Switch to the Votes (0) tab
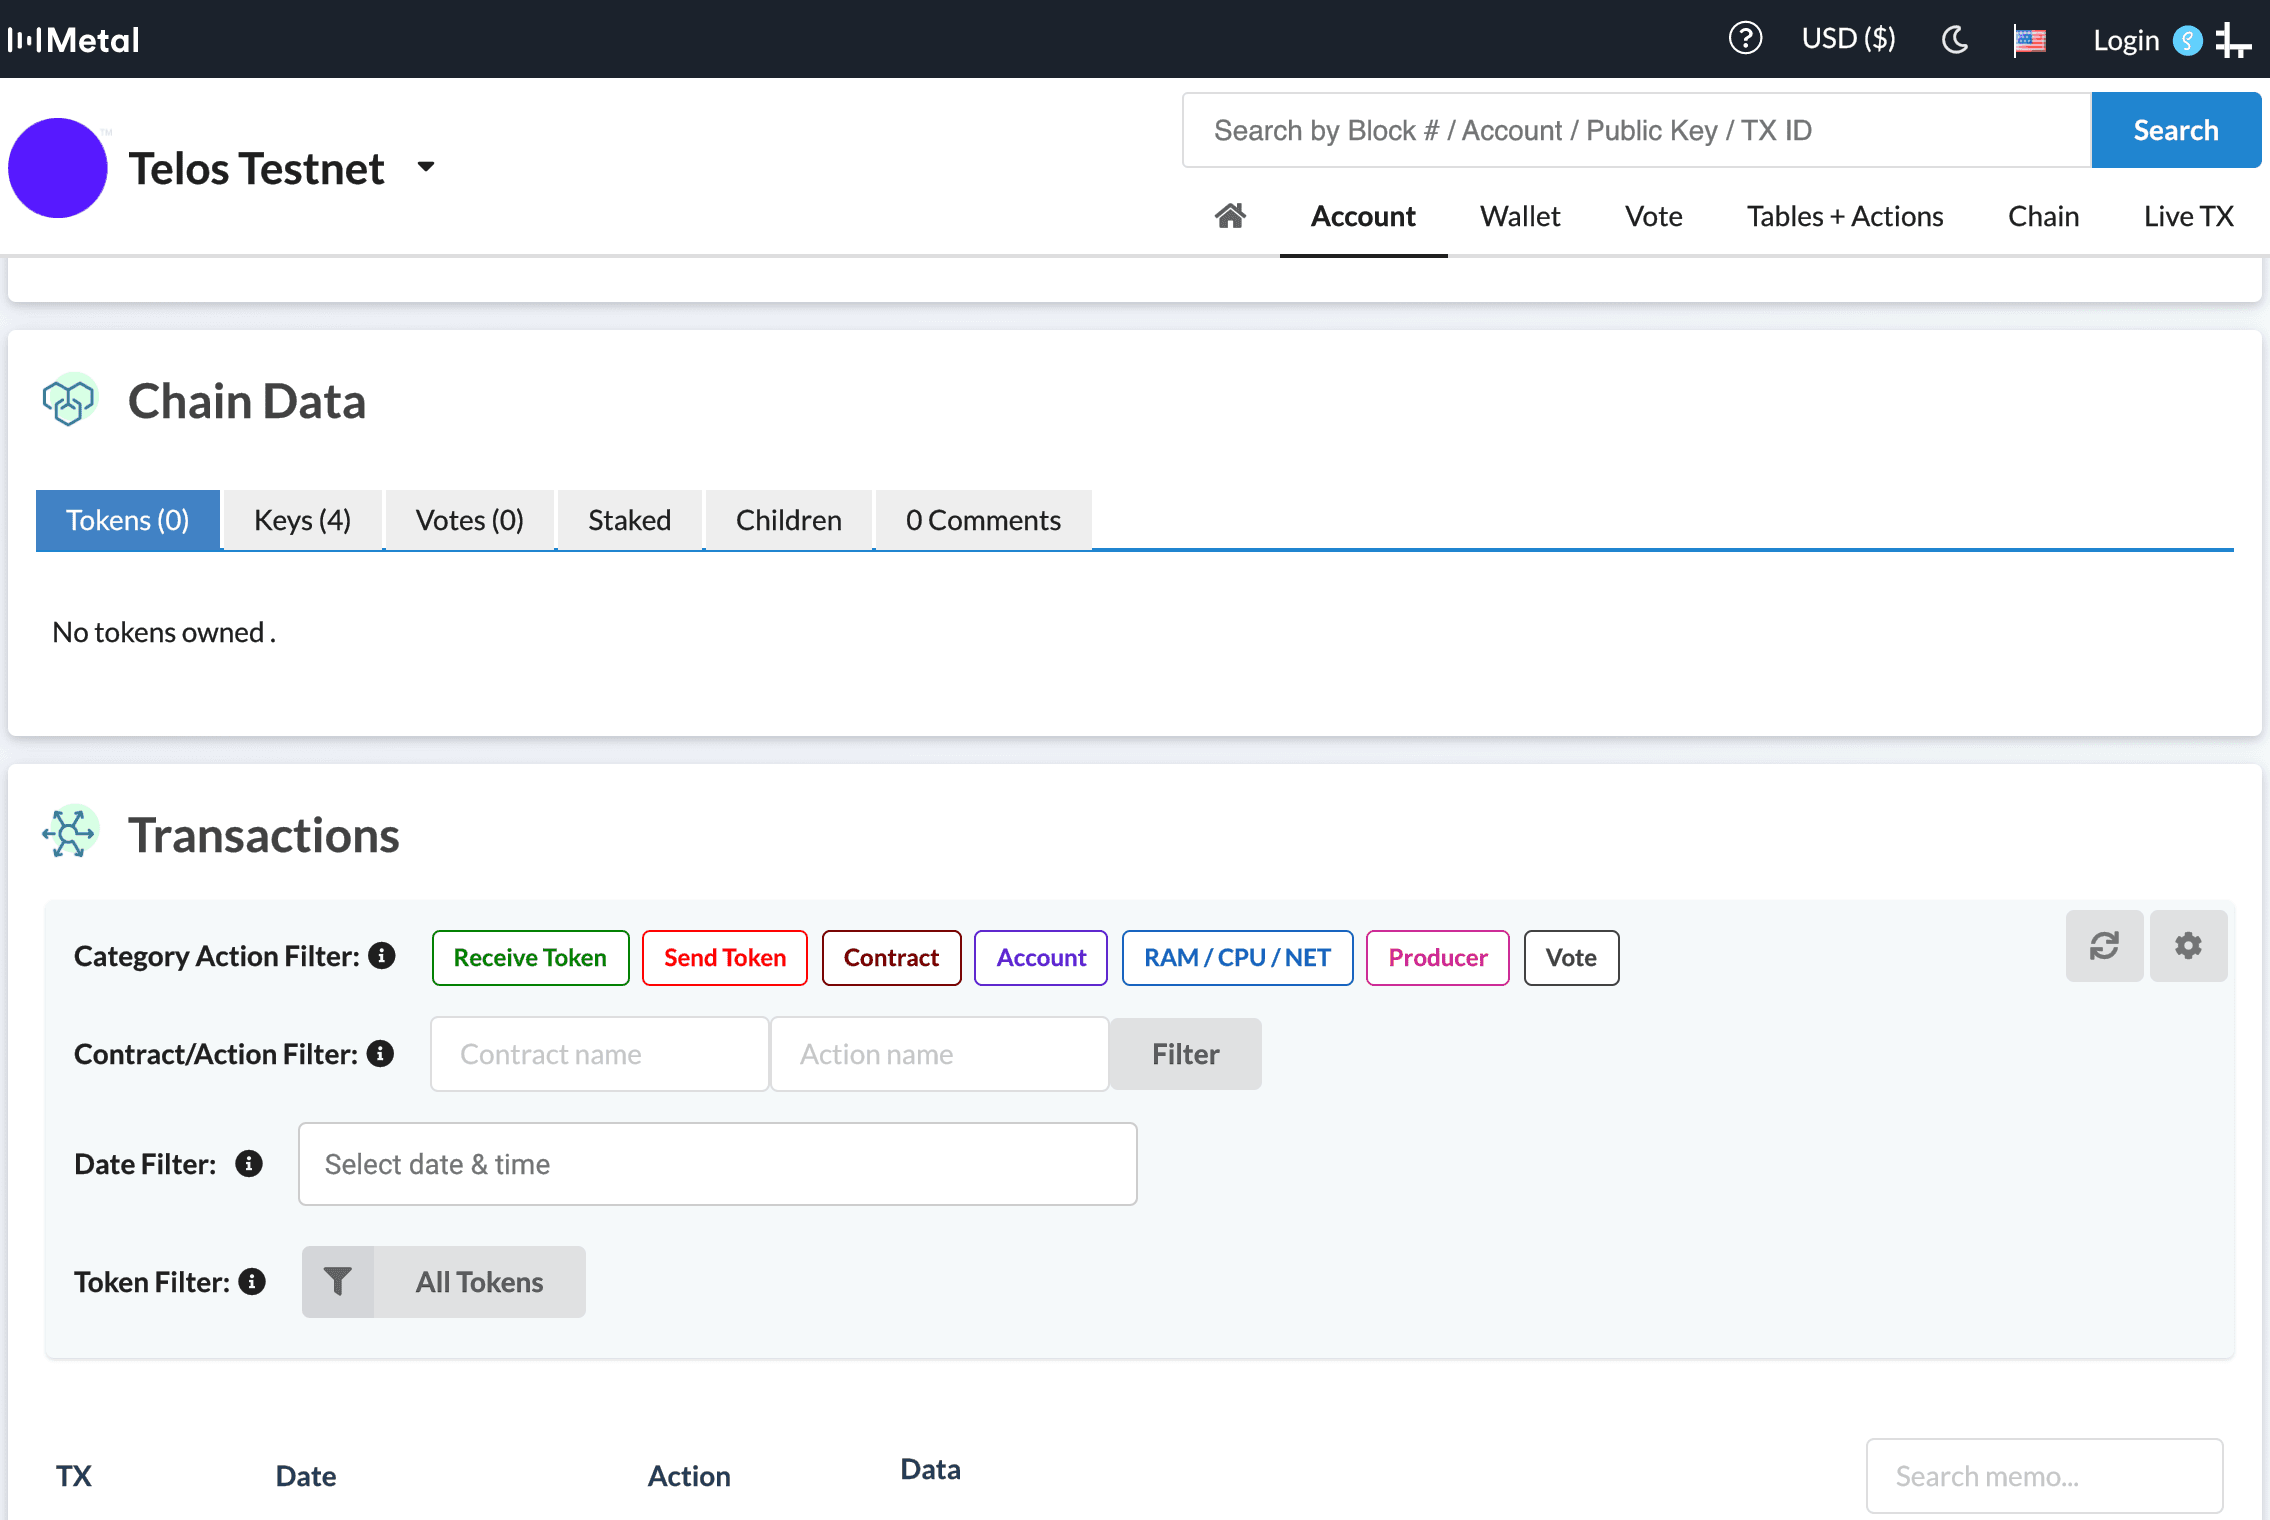2270x1520 pixels. (469, 520)
